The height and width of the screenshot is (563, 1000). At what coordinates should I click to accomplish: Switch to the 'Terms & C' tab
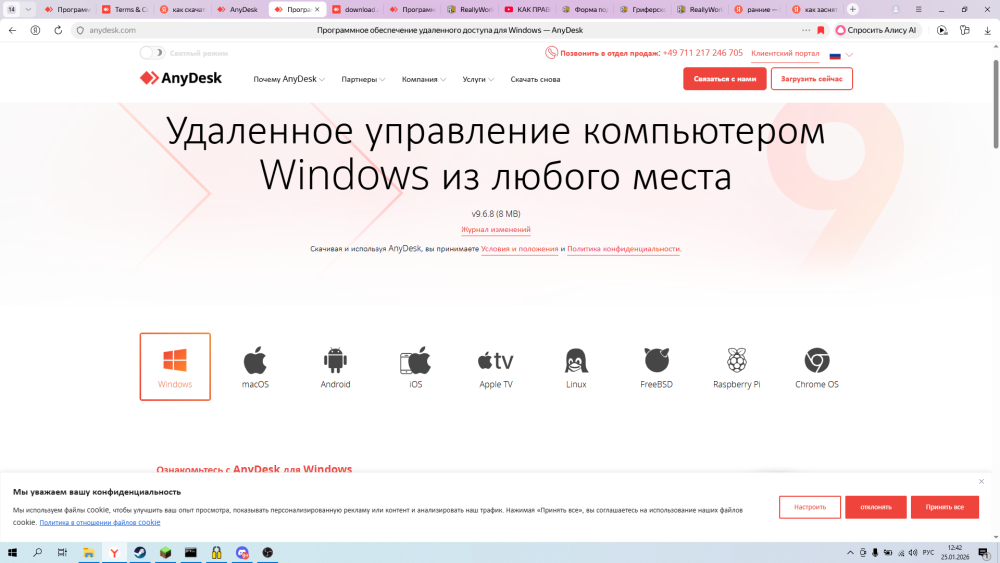click(125, 10)
